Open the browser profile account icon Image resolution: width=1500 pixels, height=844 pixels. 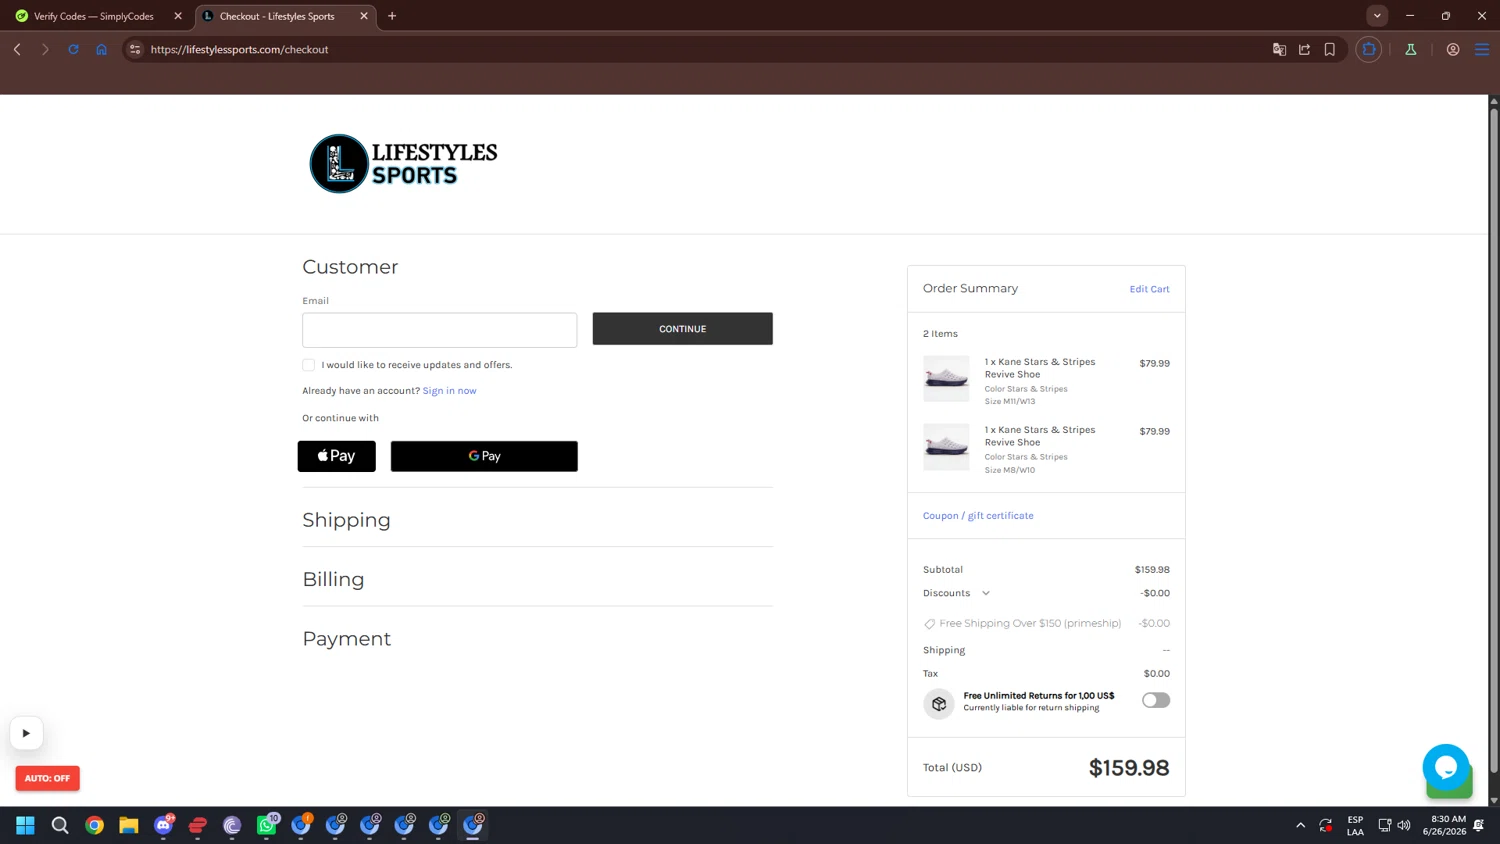[x=1453, y=49]
